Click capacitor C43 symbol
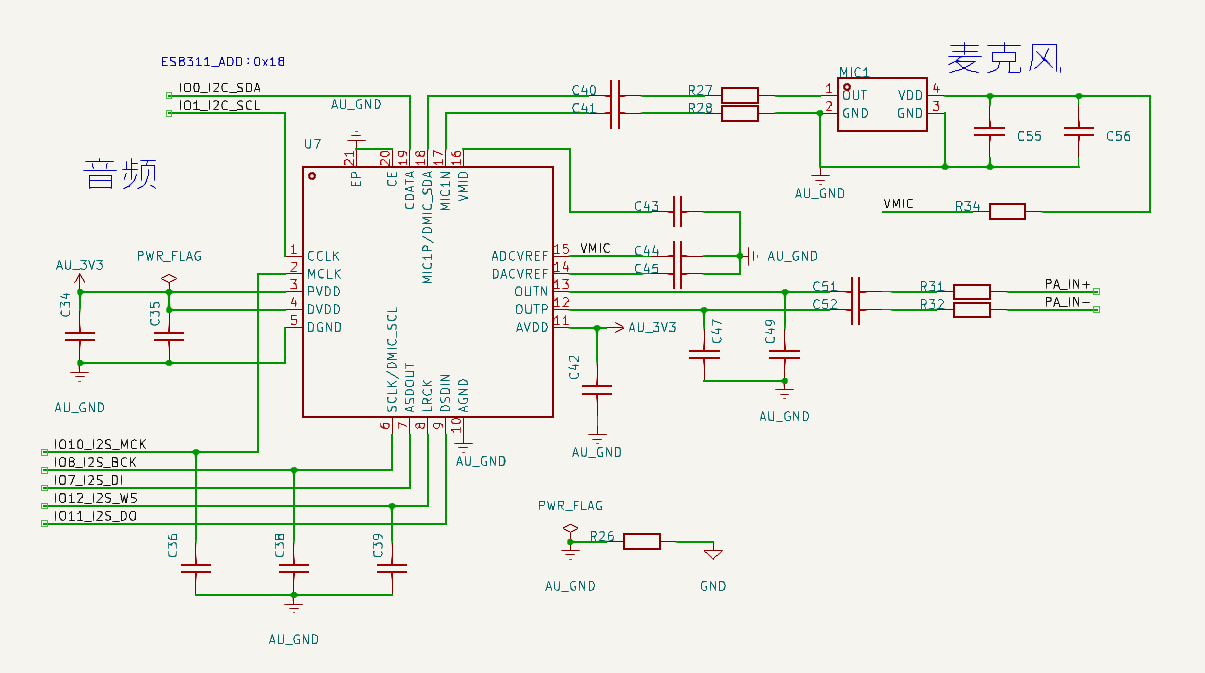 coord(678,211)
